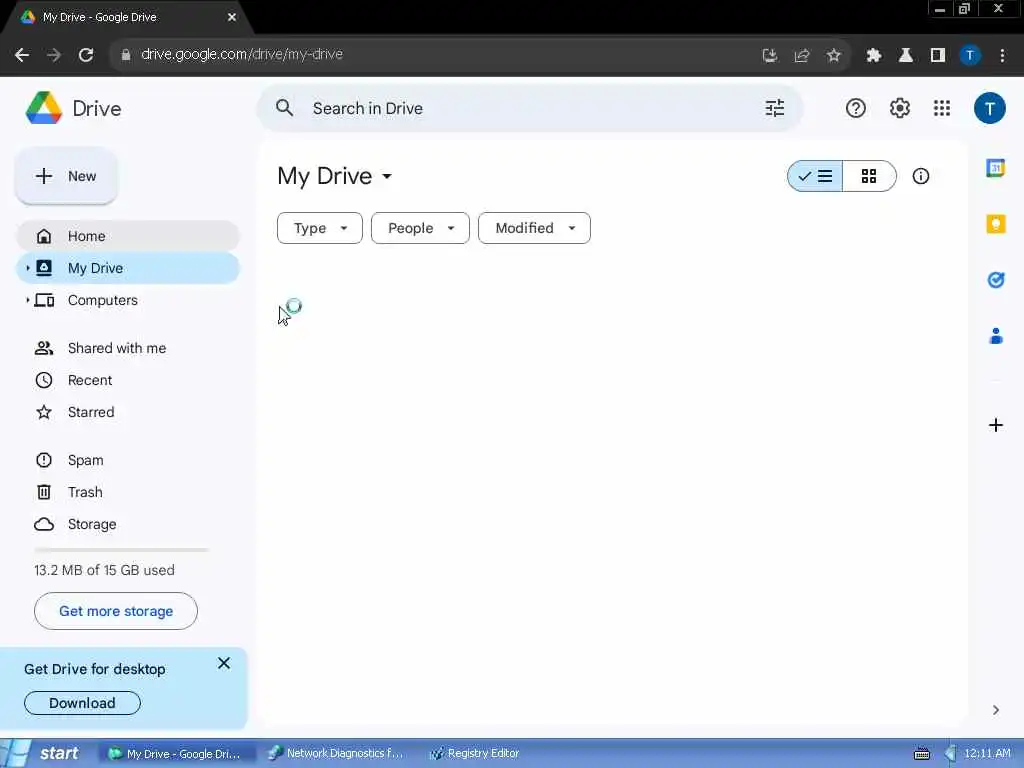Click the taskbar clock 12:11 AM

pyautogui.click(x=987, y=753)
